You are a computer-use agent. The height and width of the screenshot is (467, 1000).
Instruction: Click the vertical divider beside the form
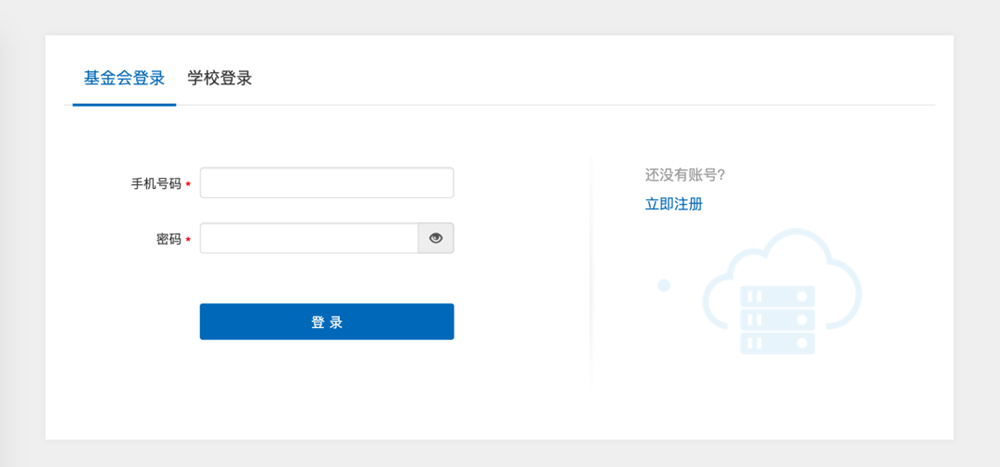[x=591, y=270]
